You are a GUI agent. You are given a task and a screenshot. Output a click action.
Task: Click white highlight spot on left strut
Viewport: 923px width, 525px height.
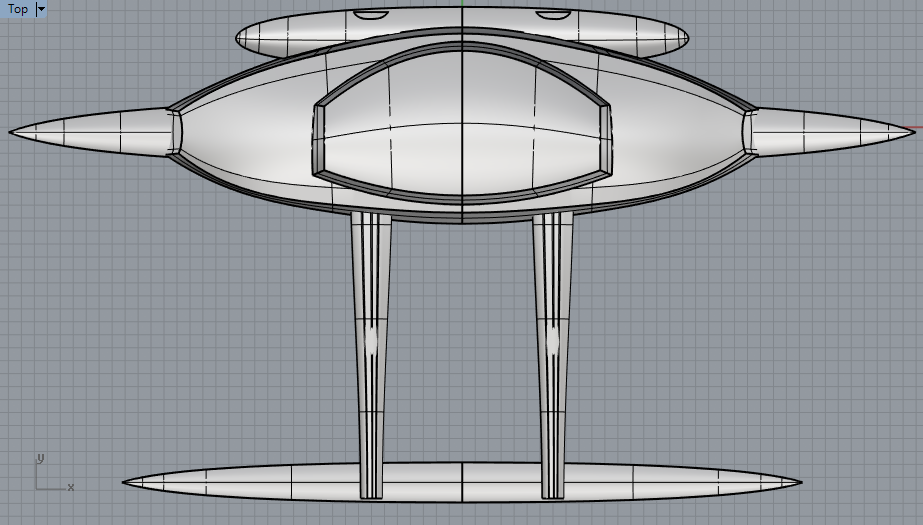coord(371,342)
